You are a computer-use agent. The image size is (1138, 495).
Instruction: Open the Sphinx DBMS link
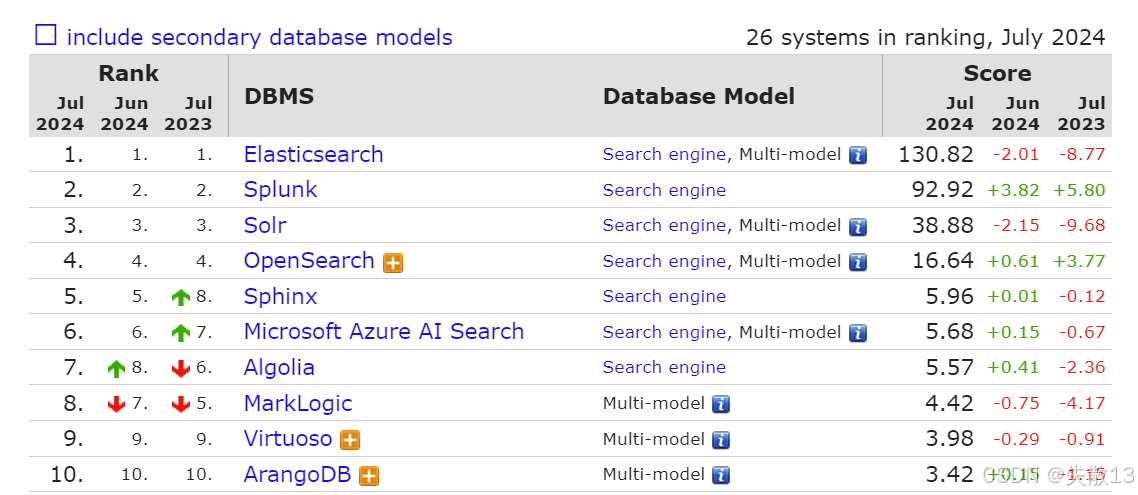(x=281, y=296)
